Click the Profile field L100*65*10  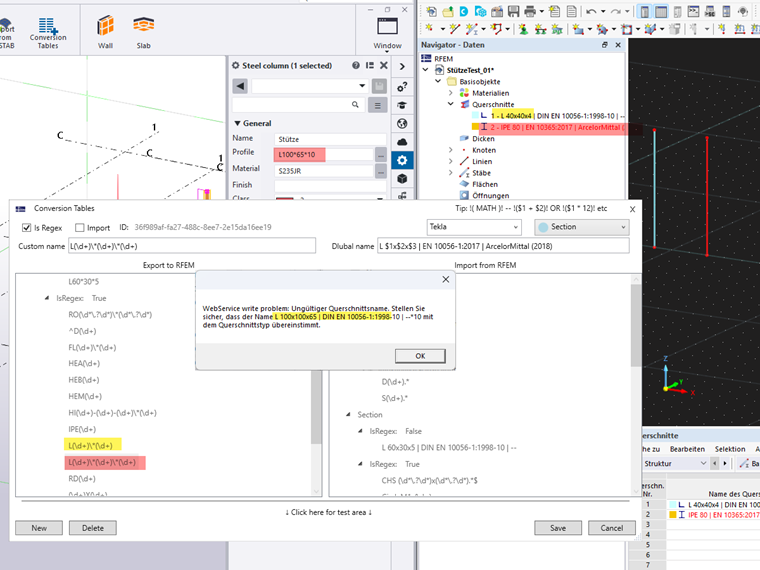[323, 155]
